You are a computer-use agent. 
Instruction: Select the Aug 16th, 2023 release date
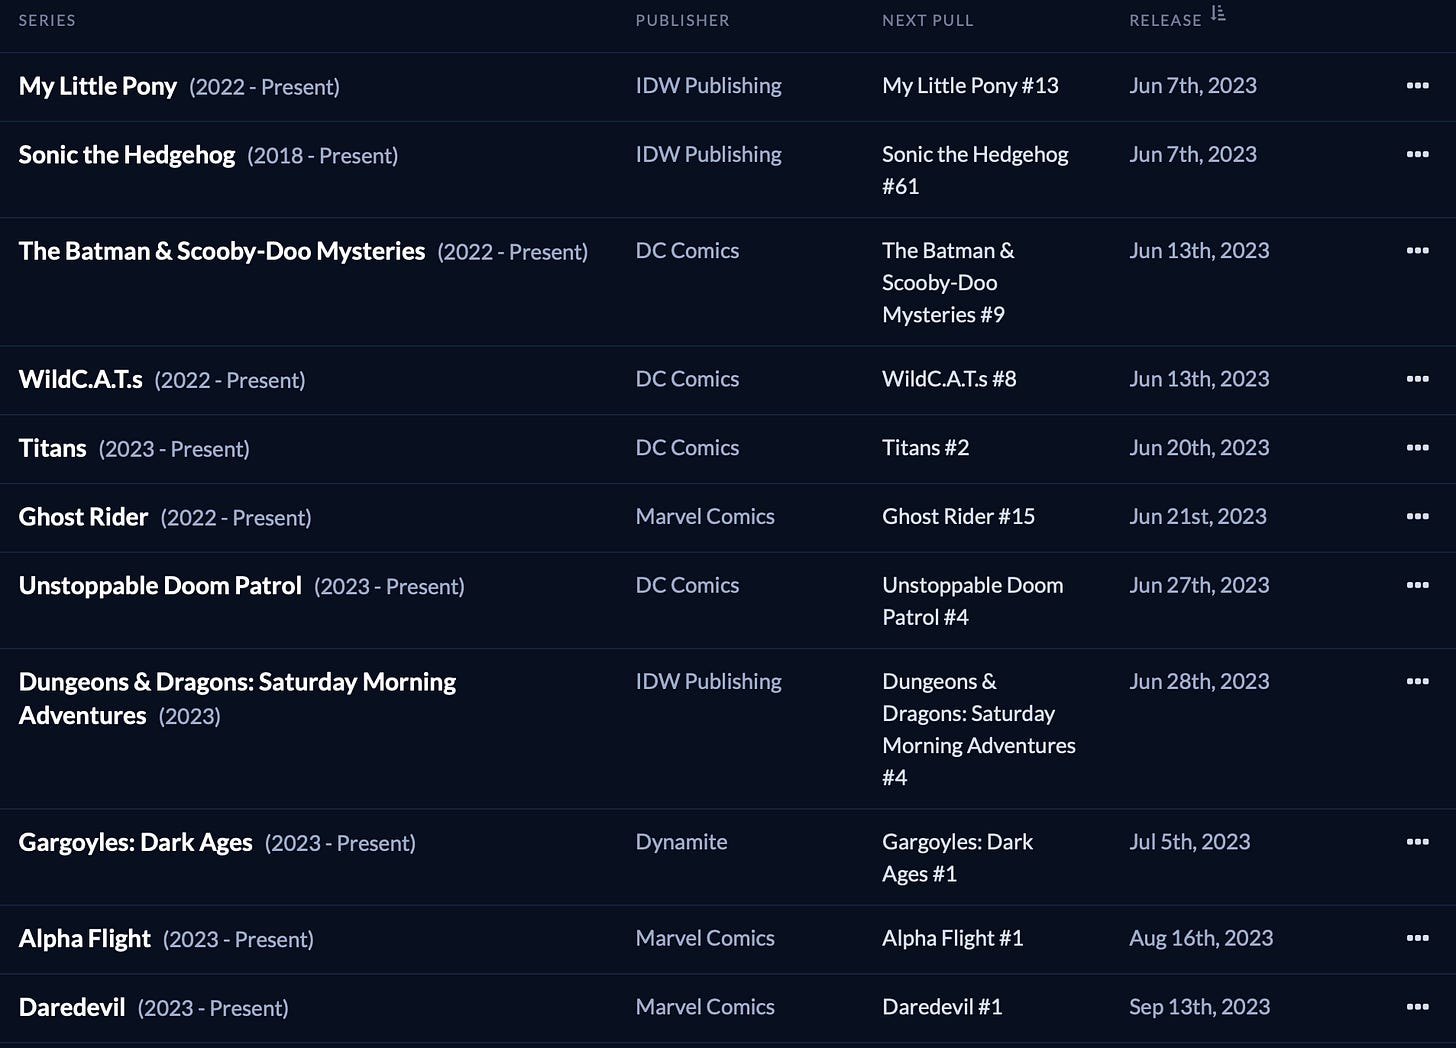(1201, 938)
